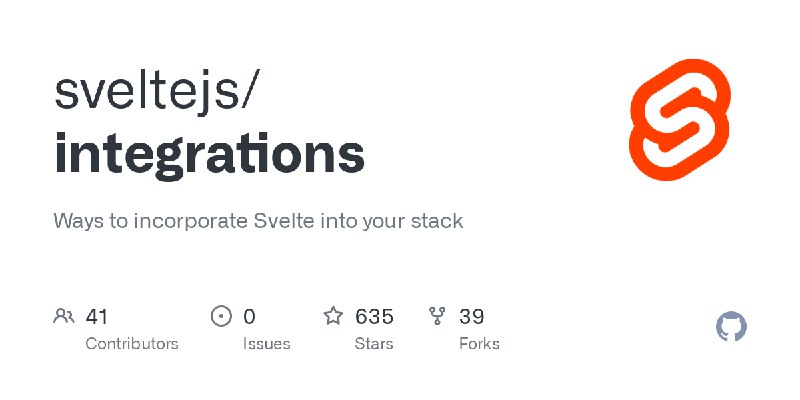
Task: Click the 41 contributors count
Action: point(96,317)
